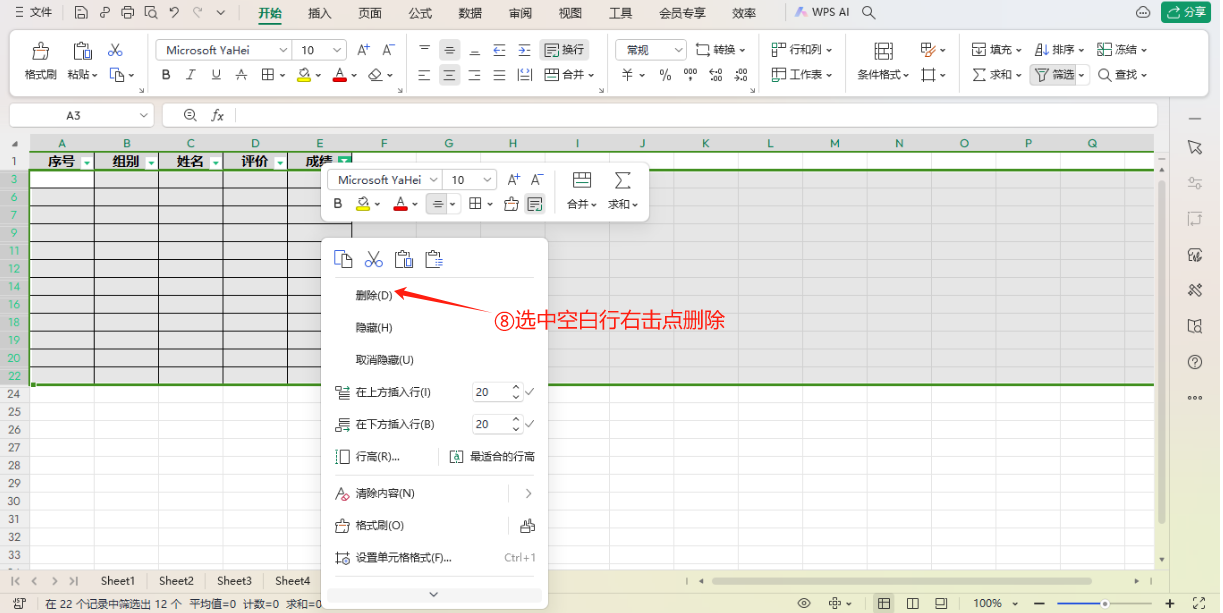Select column header F

point(384,143)
